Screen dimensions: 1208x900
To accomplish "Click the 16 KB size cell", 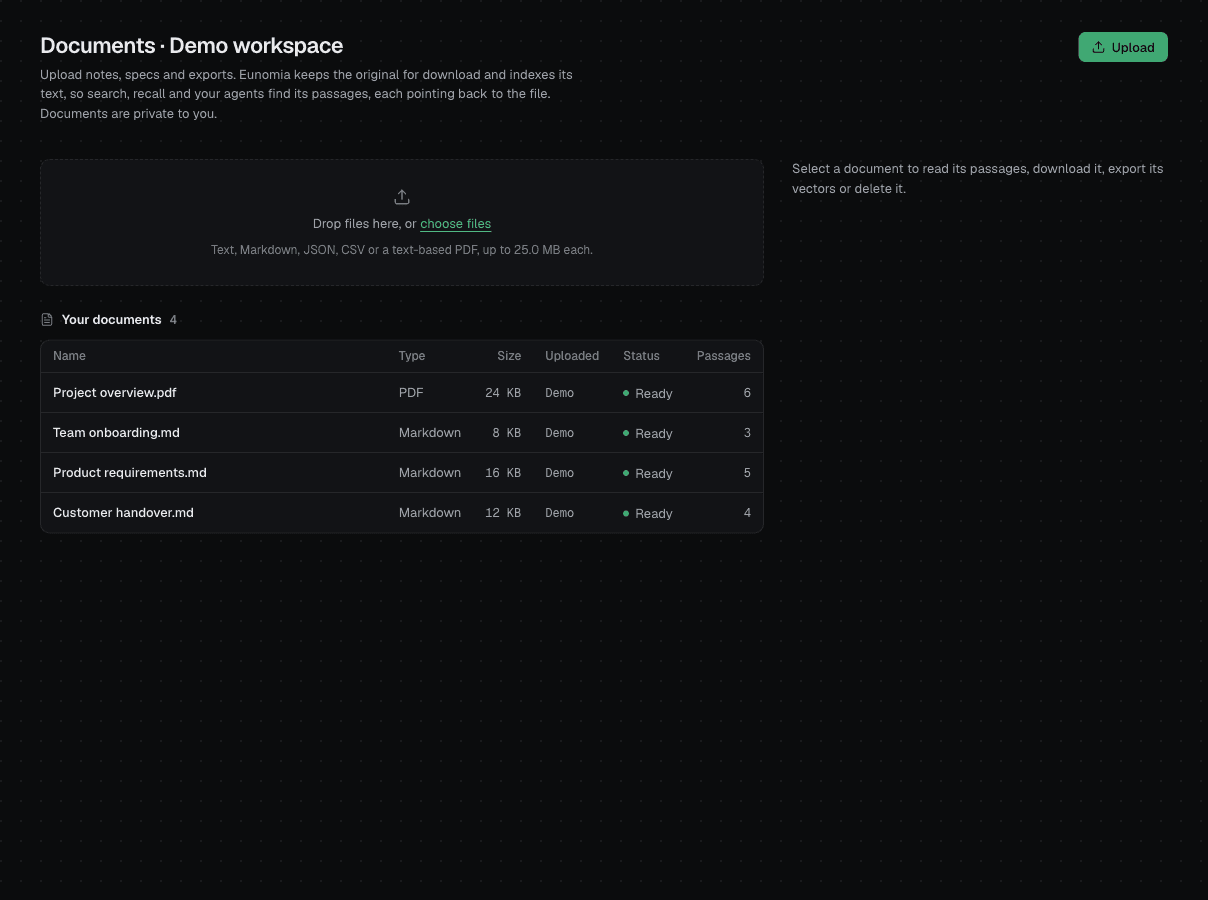I will point(503,473).
